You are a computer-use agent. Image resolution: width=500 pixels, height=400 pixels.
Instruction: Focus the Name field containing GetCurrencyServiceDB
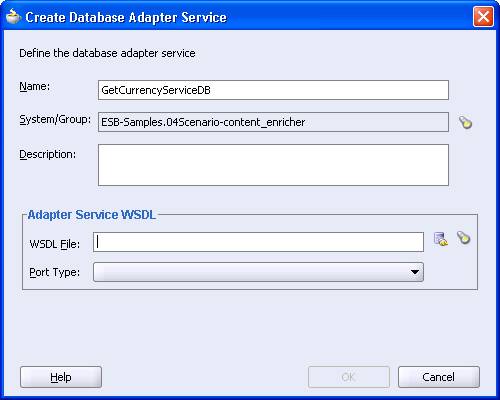click(273, 90)
